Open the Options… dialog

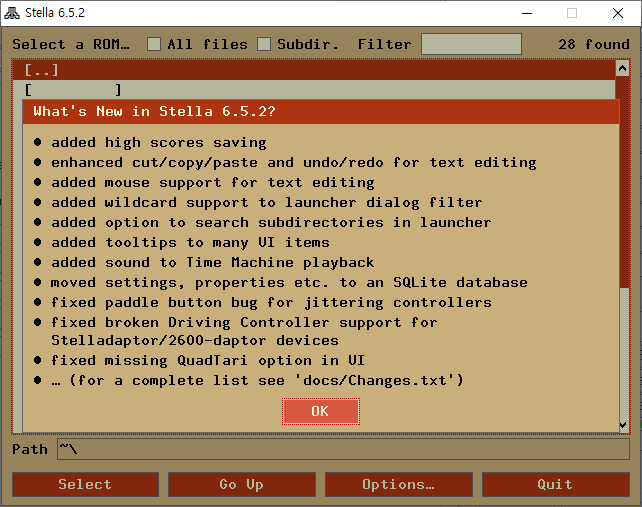click(x=399, y=484)
